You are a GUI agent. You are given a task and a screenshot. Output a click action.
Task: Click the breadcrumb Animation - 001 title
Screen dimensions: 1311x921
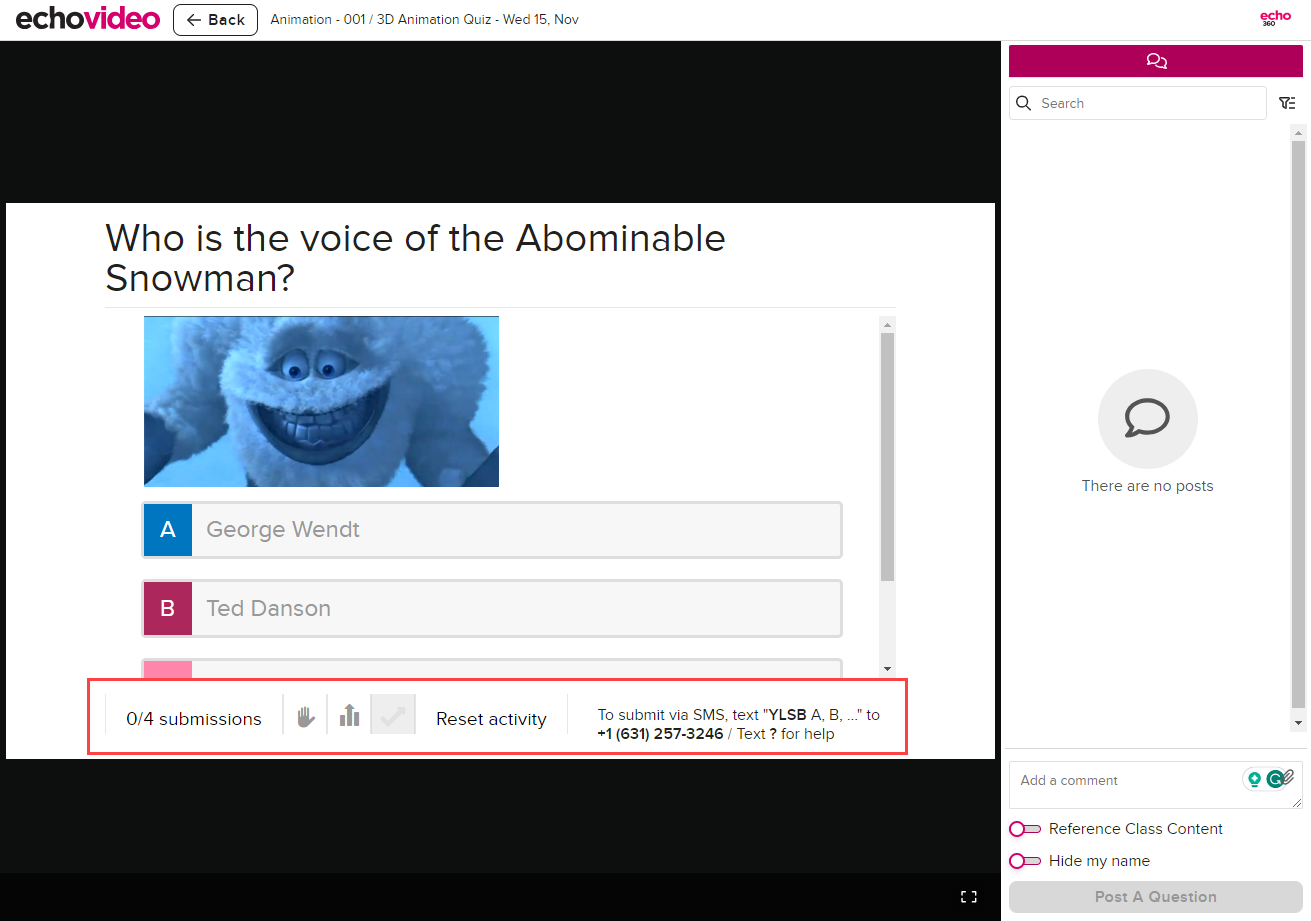[424, 20]
